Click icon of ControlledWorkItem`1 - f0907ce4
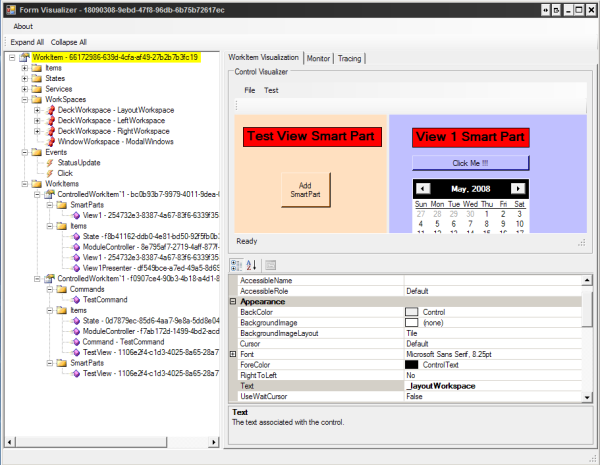Screen dimensions: 600x465 [49, 279]
